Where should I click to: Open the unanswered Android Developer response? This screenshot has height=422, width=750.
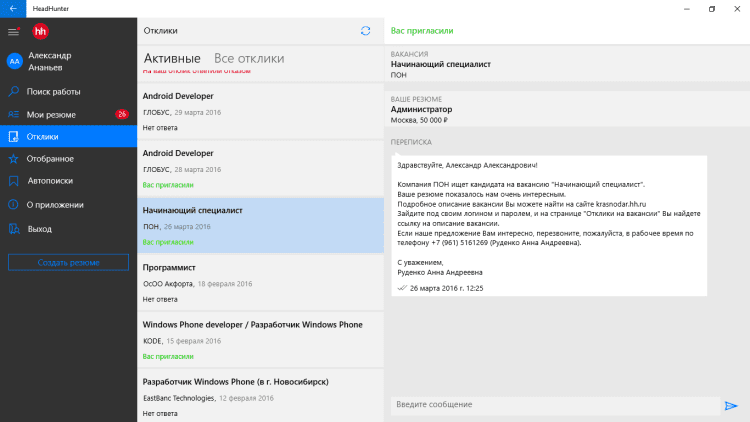coord(260,112)
